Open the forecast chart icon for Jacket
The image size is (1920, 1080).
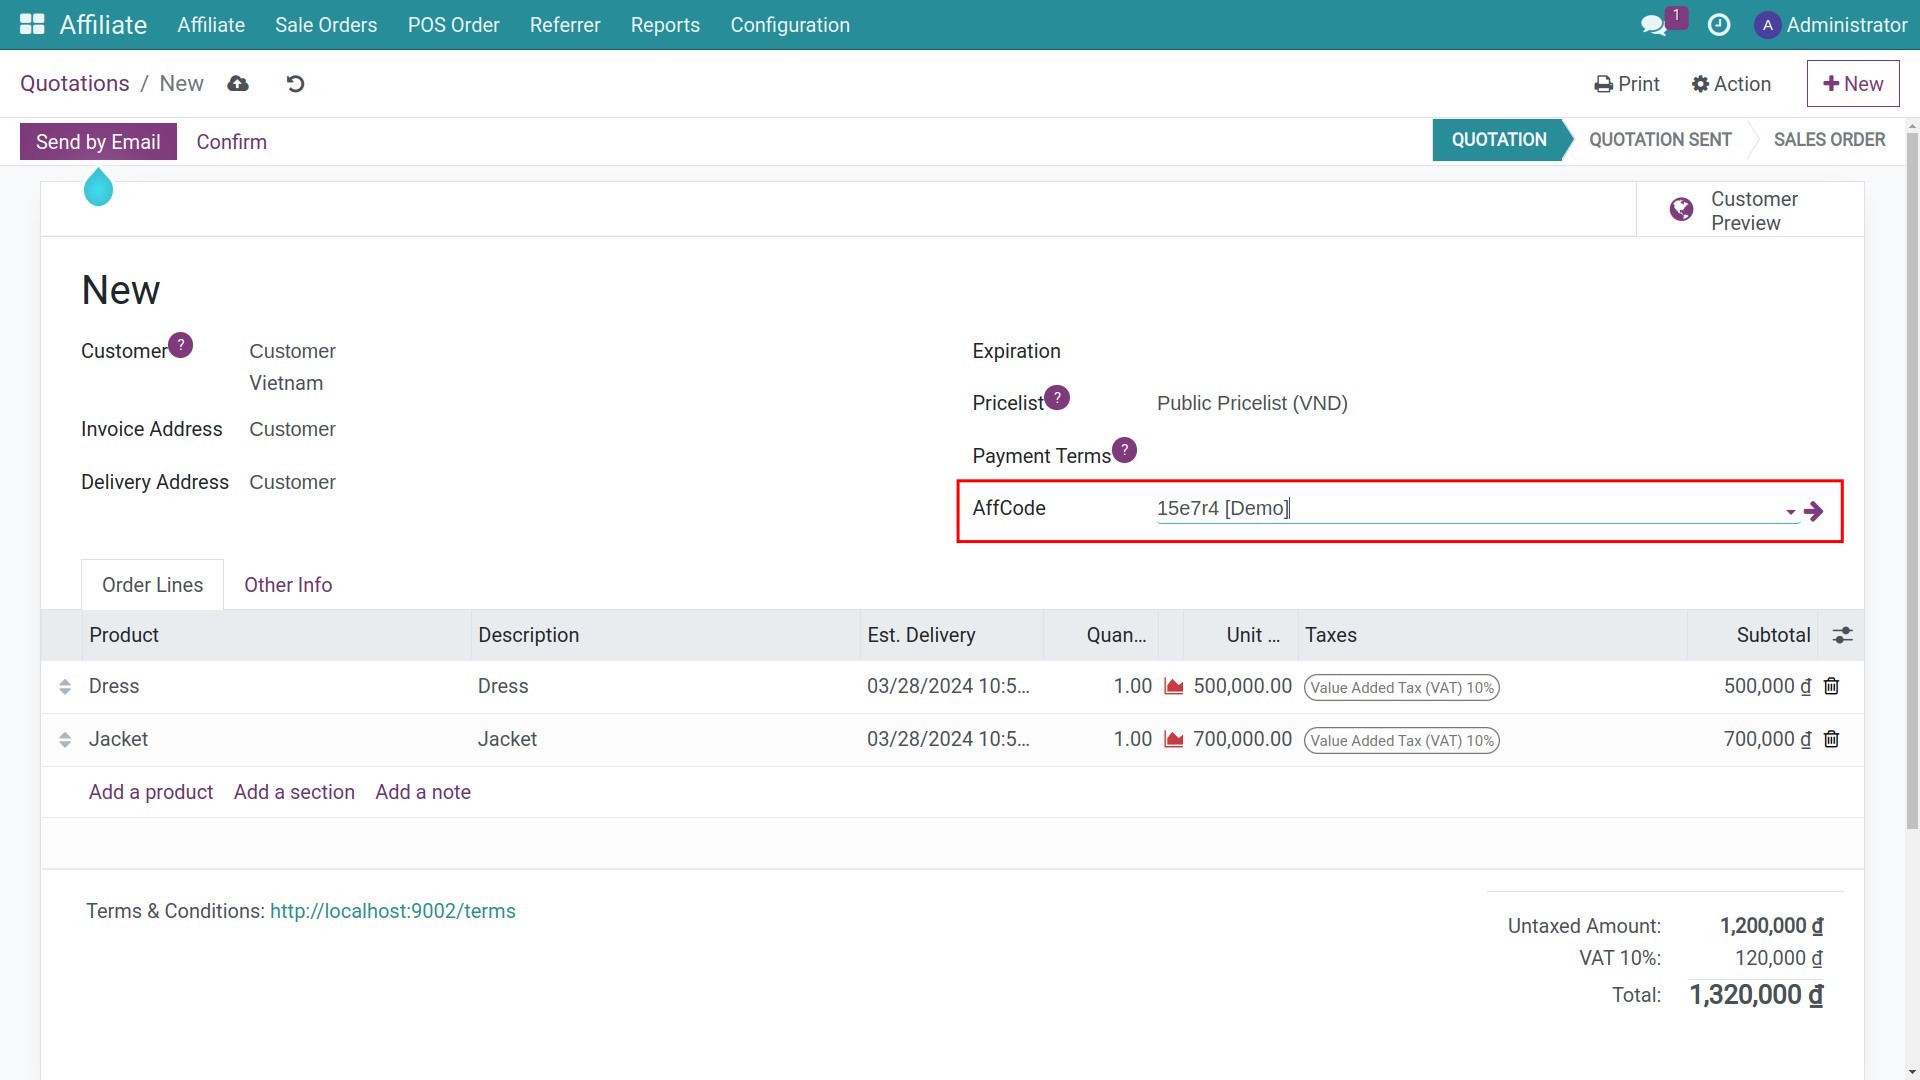pyautogui.click(x=1174, y=740)
